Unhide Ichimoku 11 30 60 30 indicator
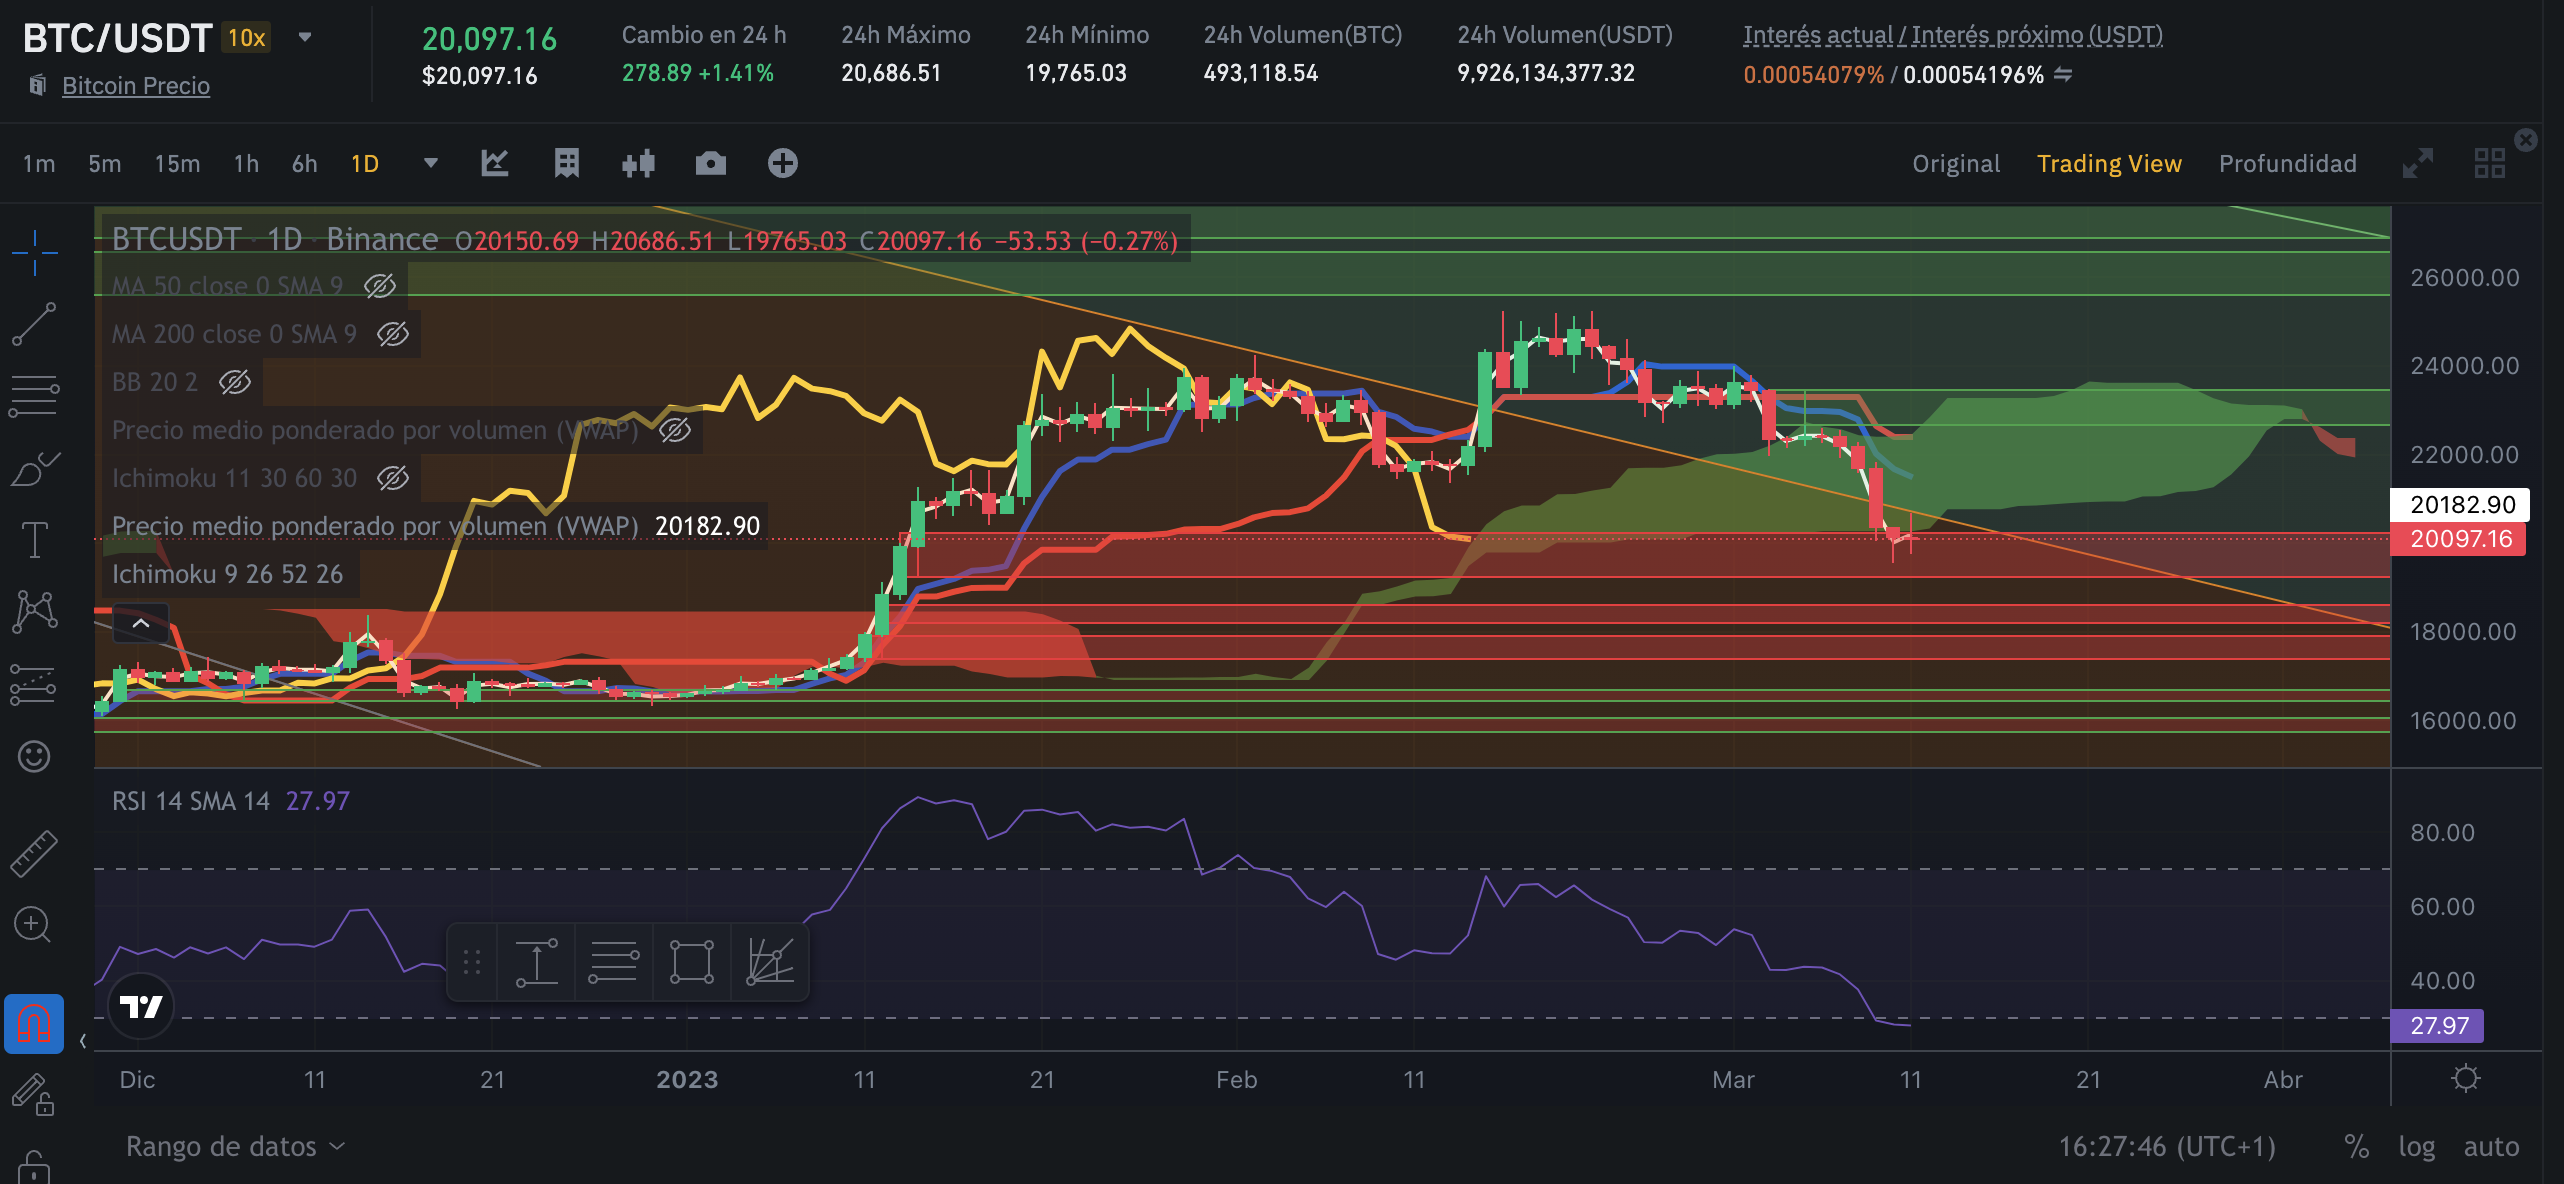The image size is (2564, 1184). click(x=393, y=478)
